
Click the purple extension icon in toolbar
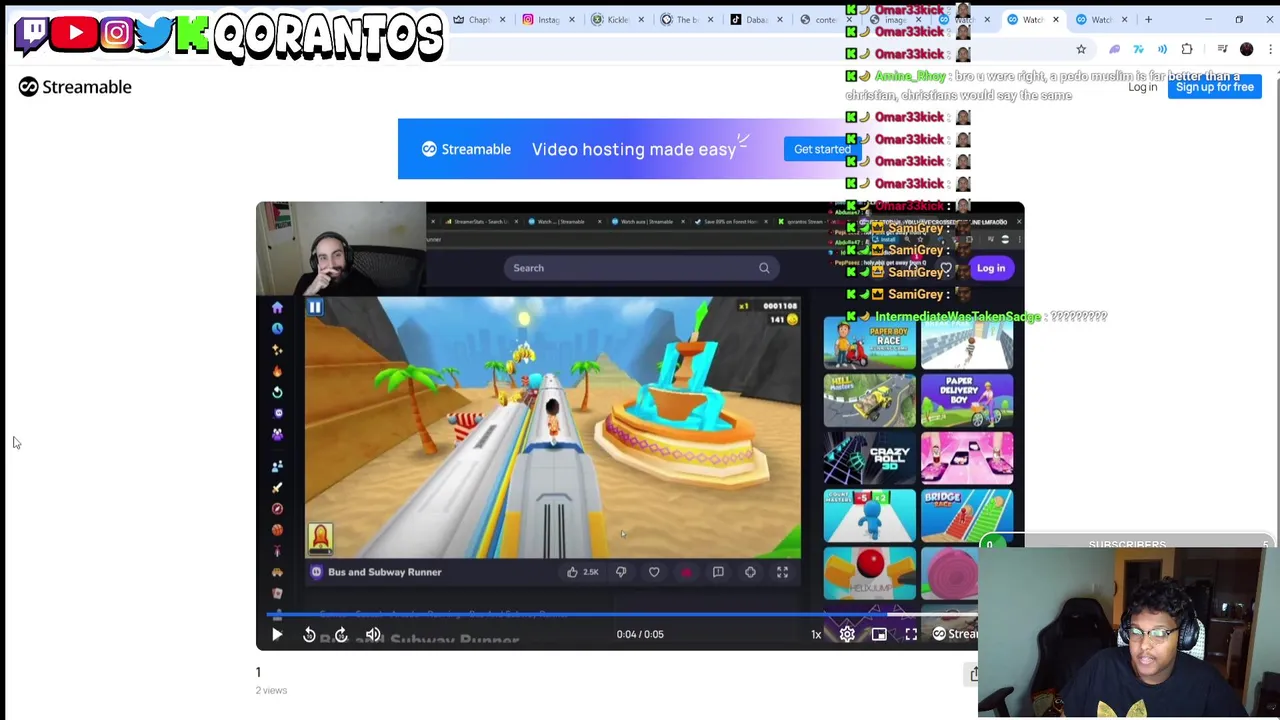coord(1114,49)
